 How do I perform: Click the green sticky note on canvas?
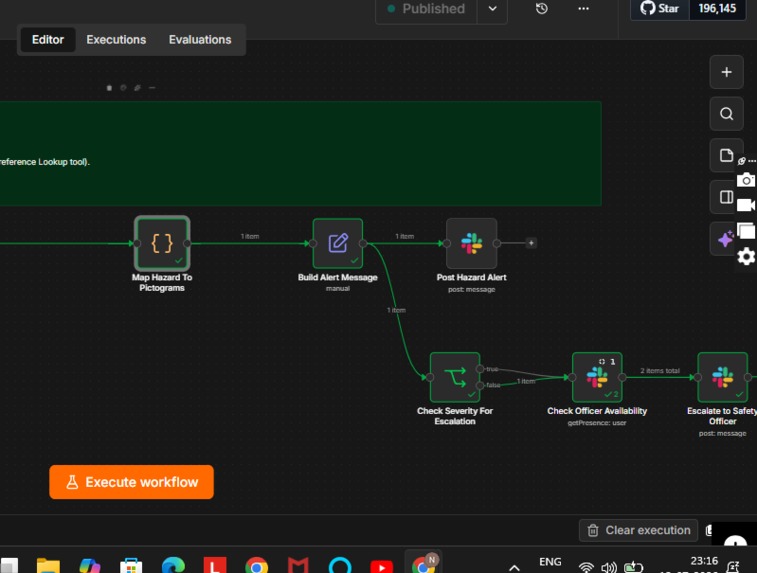pos(300,154)
